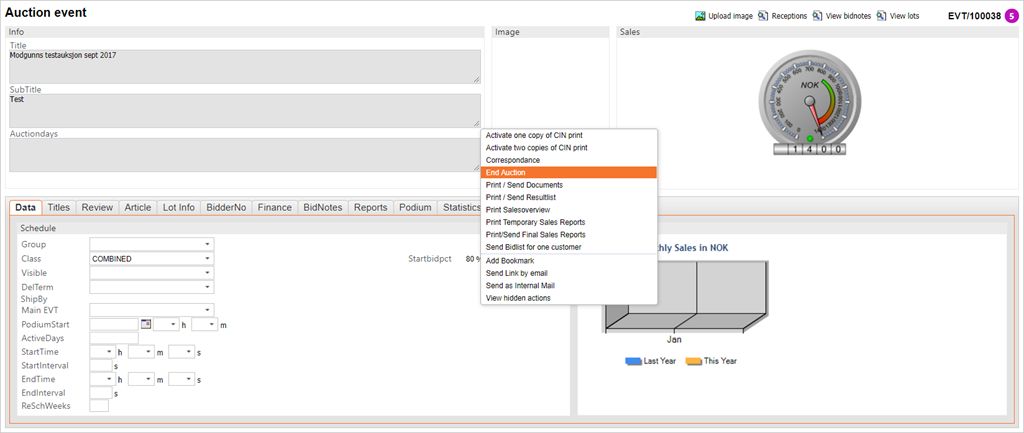Click the purple badge showing 5
This screenshot has width=1024, height=433.
tap(1012, 16)
